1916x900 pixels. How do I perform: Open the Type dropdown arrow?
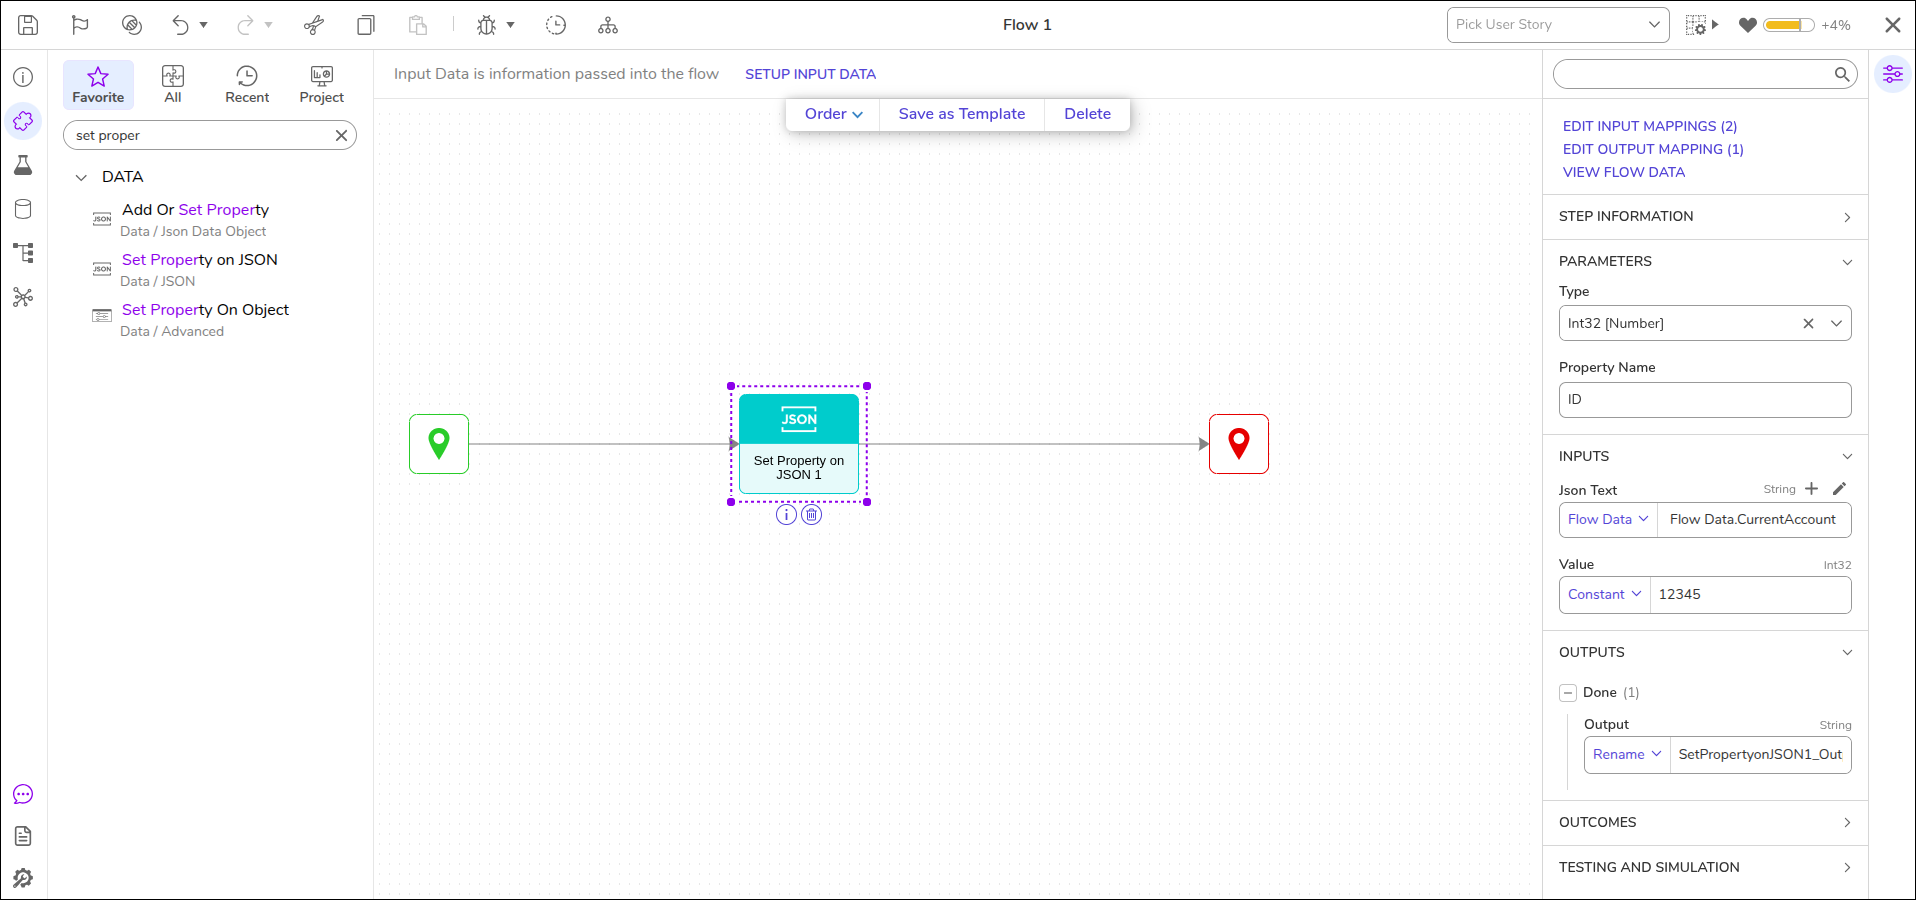[1836, 323]
